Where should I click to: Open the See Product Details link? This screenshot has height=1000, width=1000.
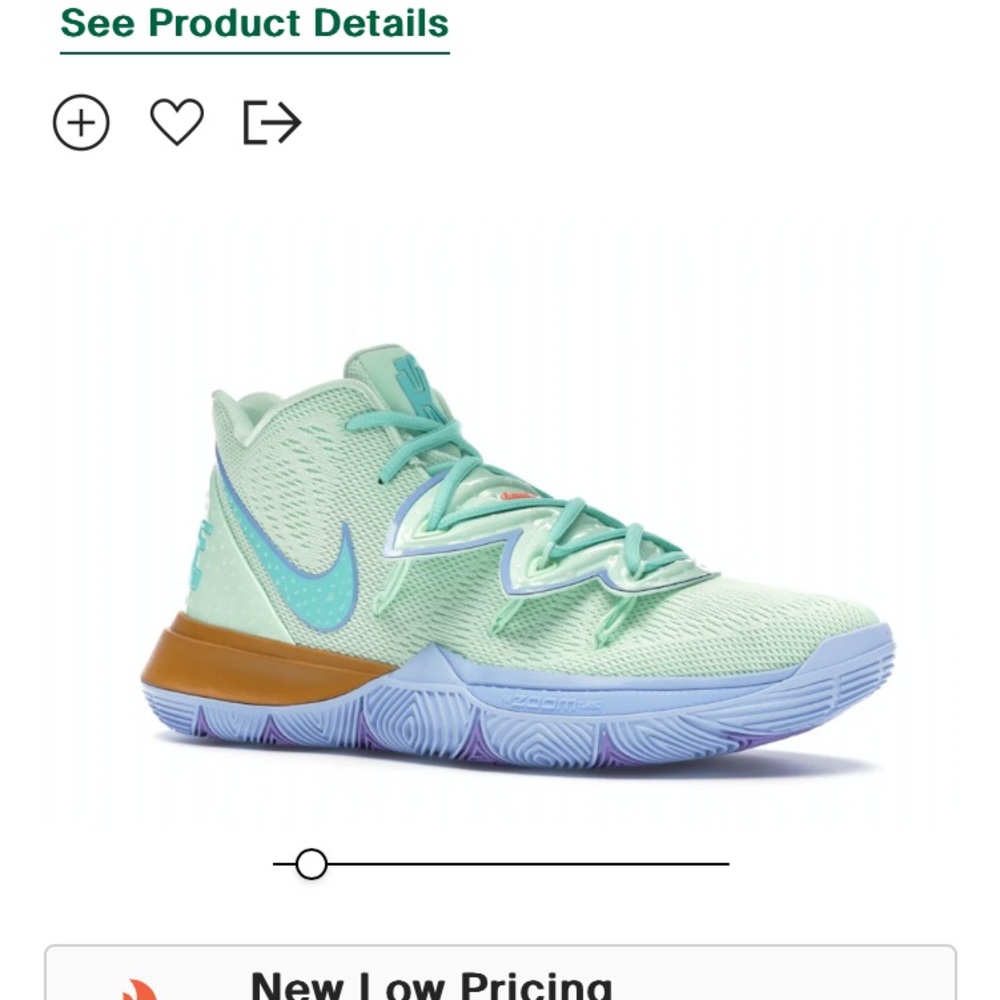click(x=254, y=24)
